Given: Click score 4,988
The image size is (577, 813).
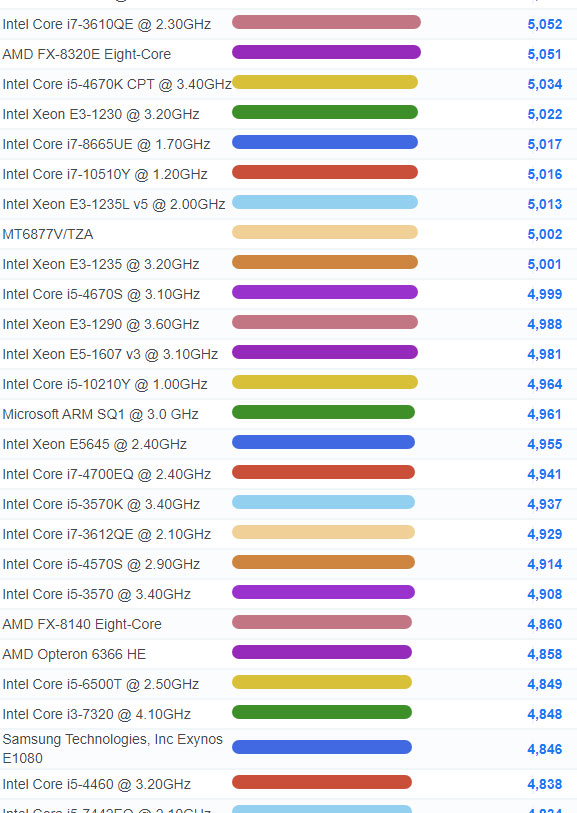Looking at the screenshot, I should [x=544, y=325].
